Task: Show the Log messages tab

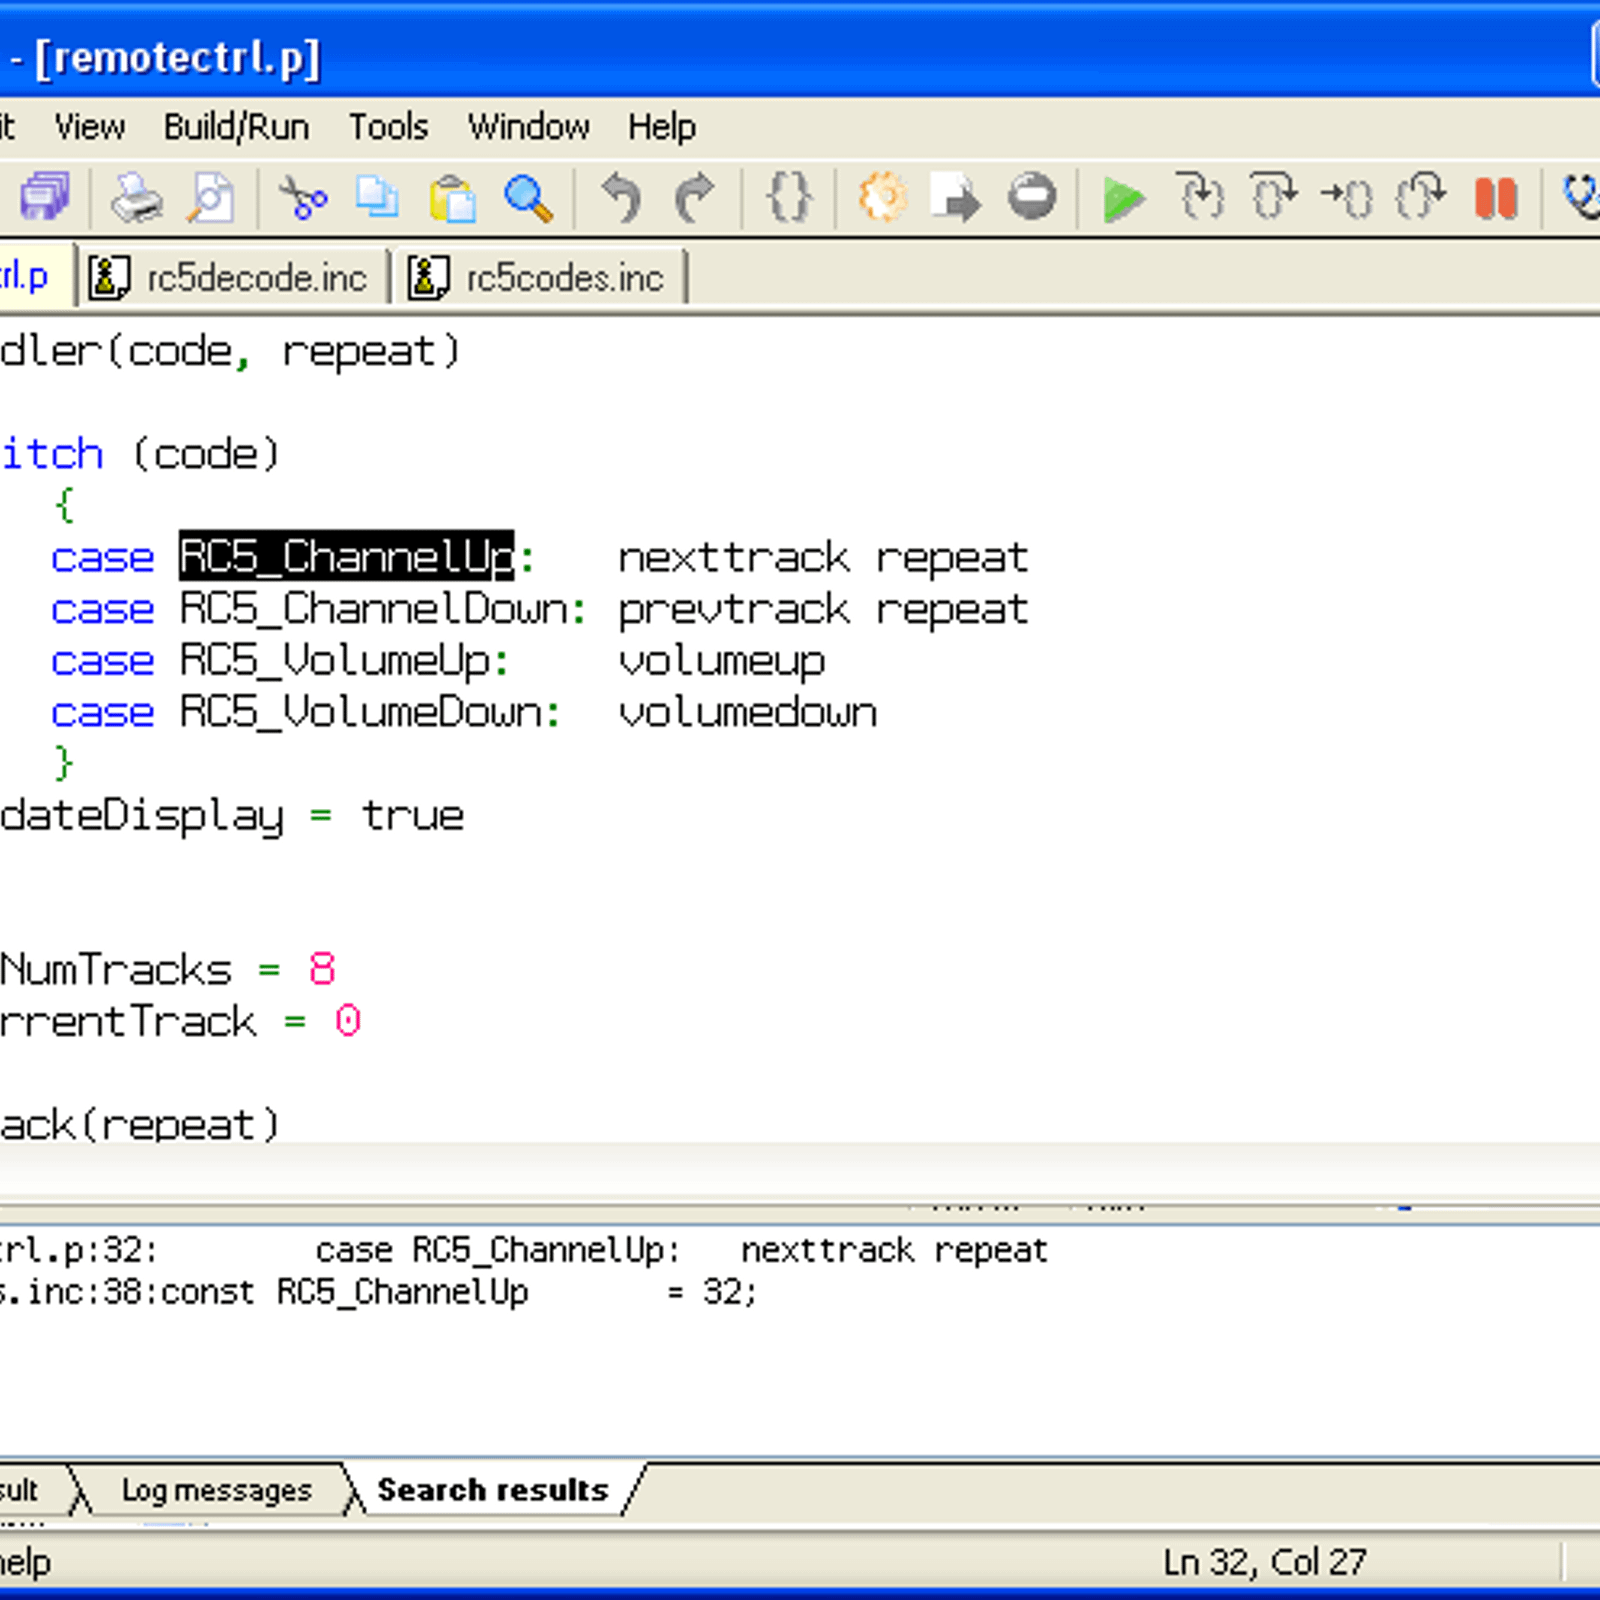Action: pyautogui.click(x=216, y=1490)
